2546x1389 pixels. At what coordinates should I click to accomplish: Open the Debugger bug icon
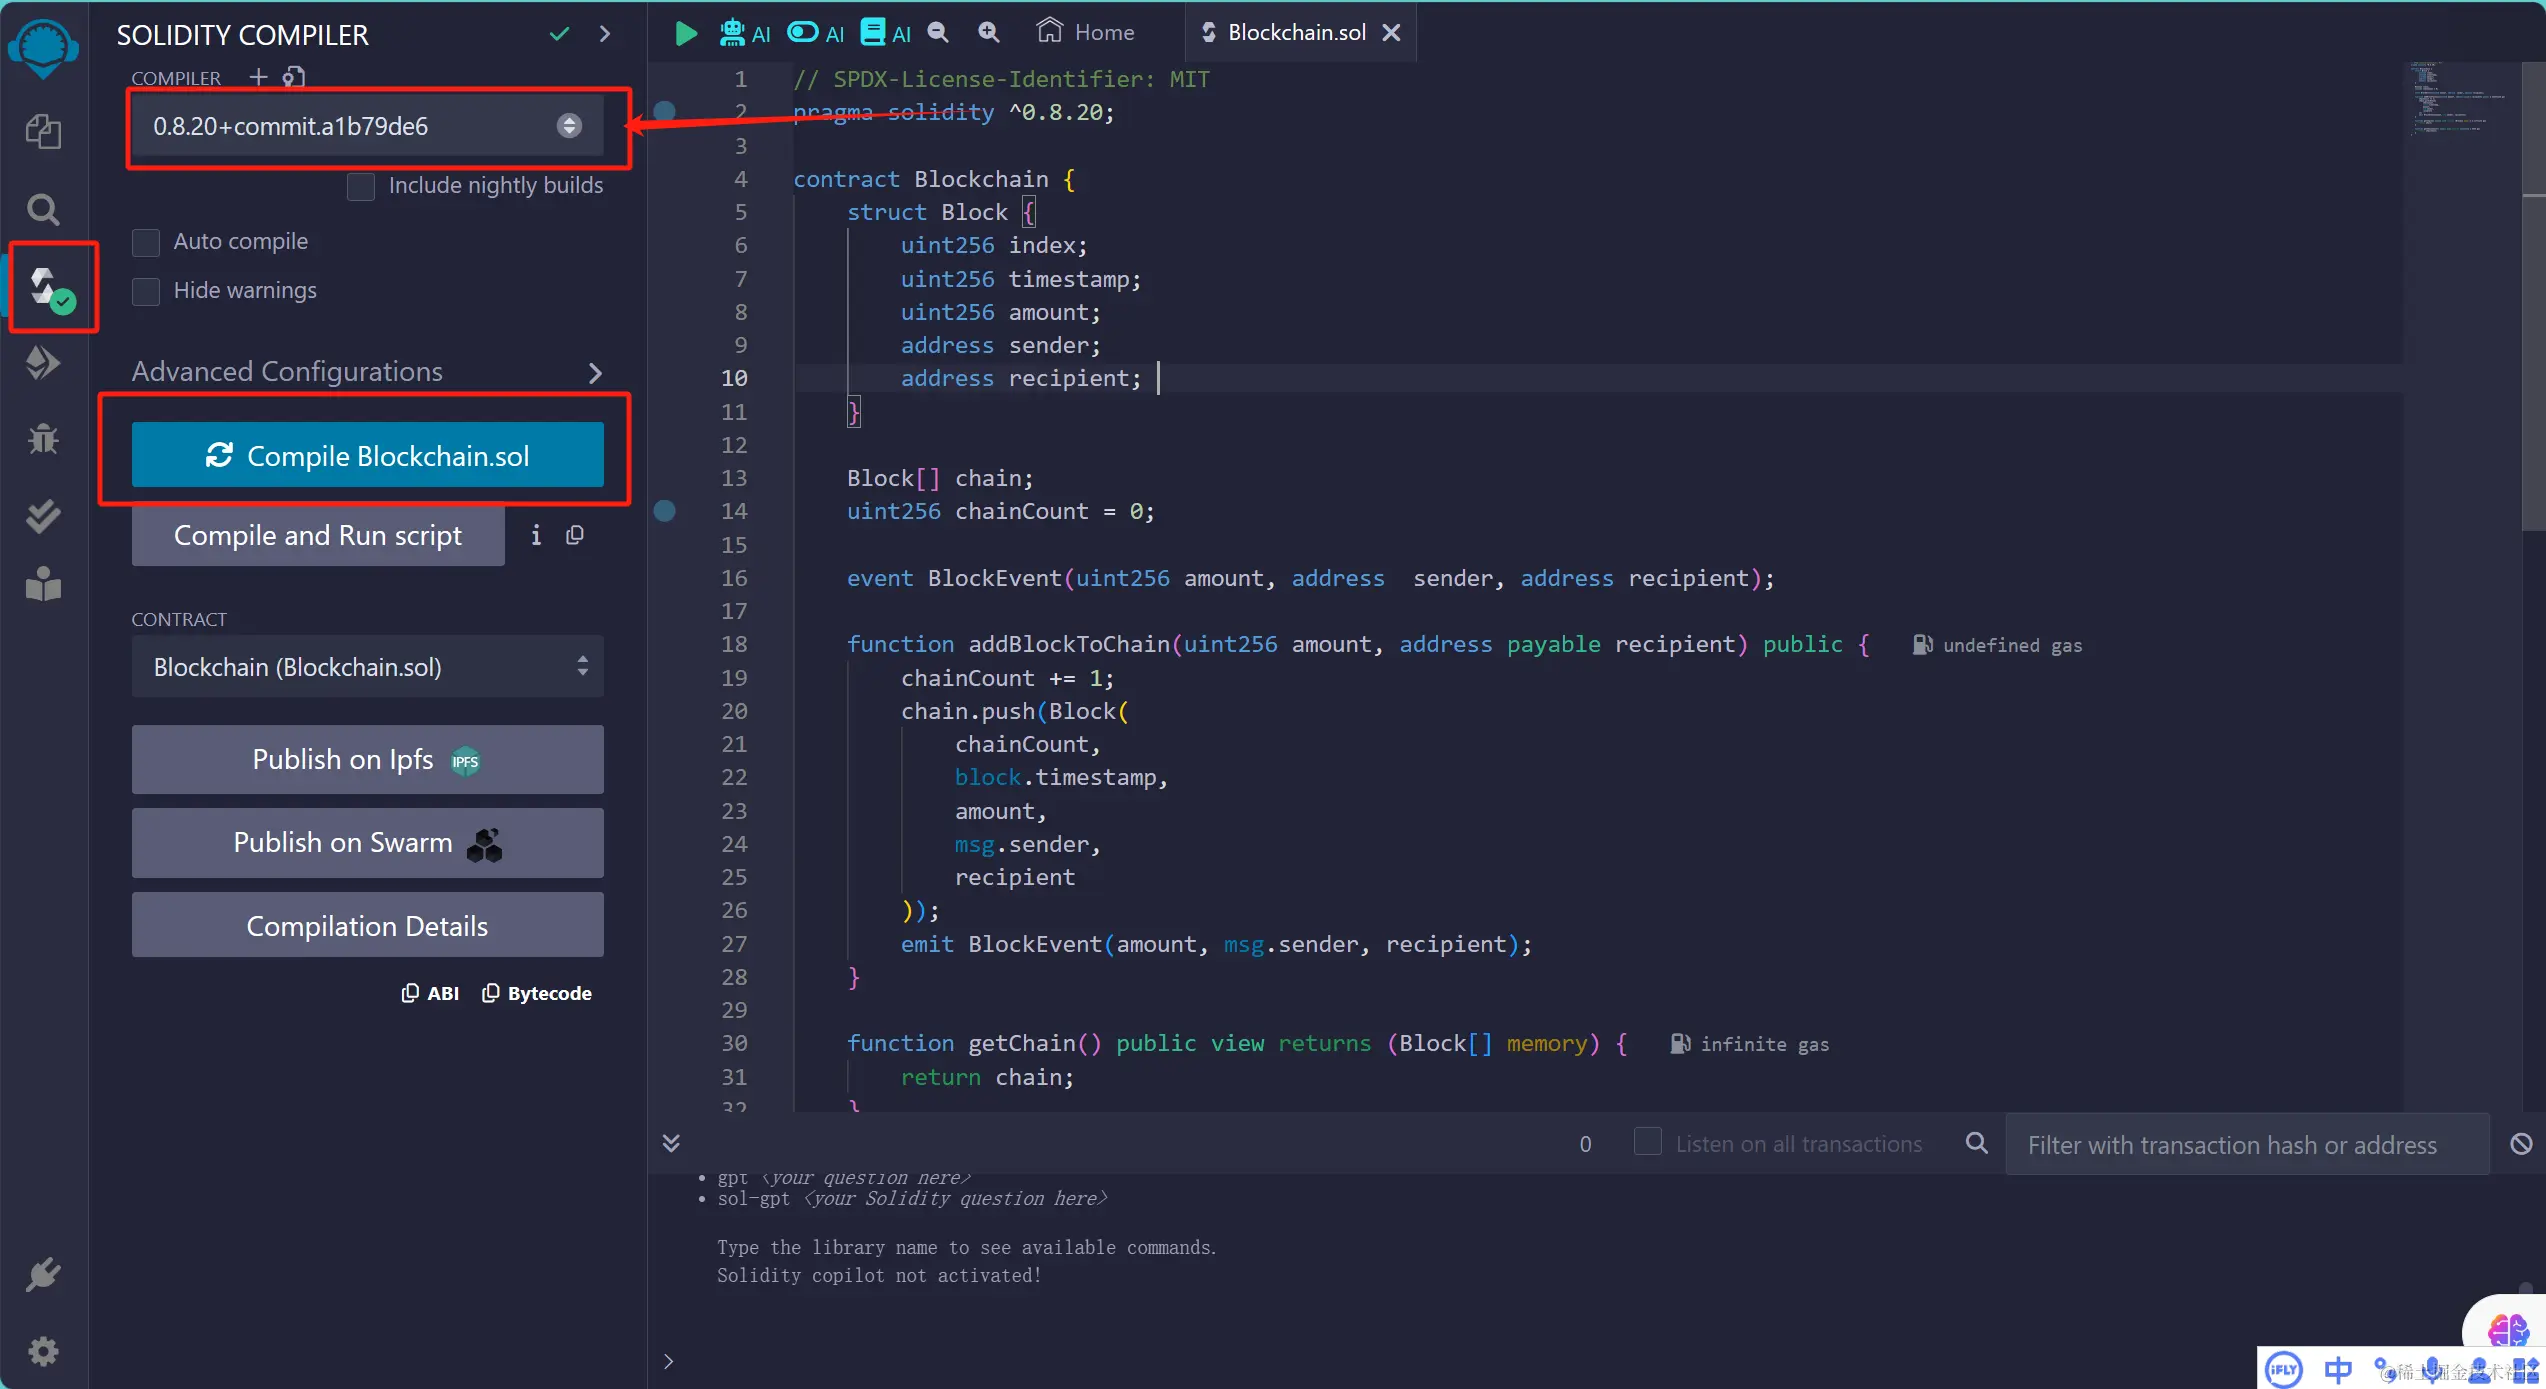click(x=43, y=439)
